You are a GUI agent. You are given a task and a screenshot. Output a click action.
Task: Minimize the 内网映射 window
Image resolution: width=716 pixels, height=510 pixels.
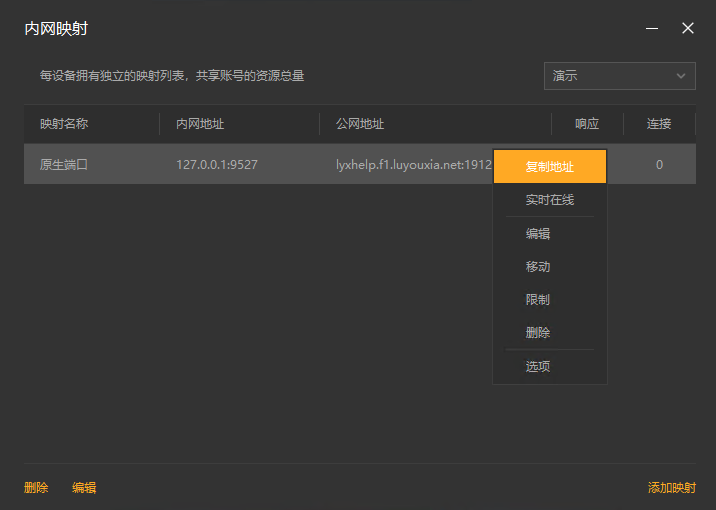(652, 28)
